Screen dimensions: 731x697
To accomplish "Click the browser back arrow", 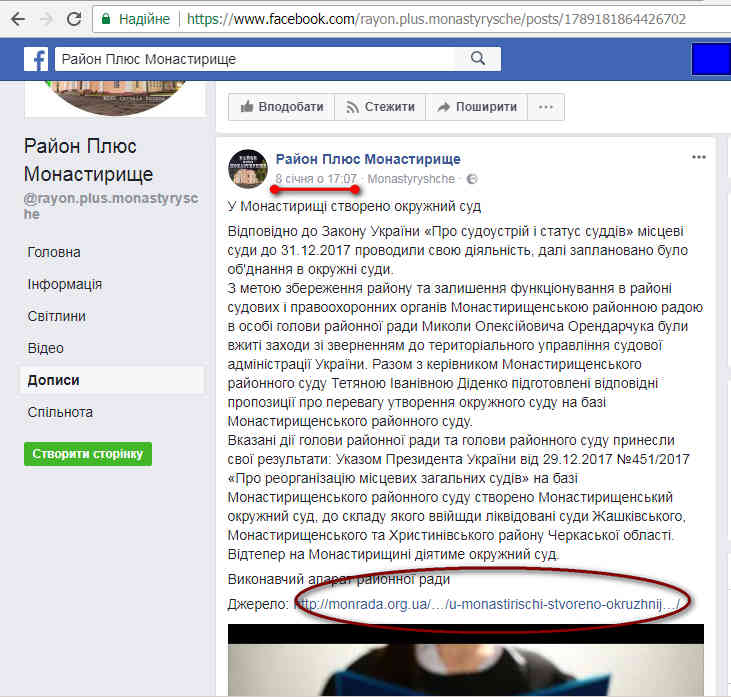I will coord(18,19).
